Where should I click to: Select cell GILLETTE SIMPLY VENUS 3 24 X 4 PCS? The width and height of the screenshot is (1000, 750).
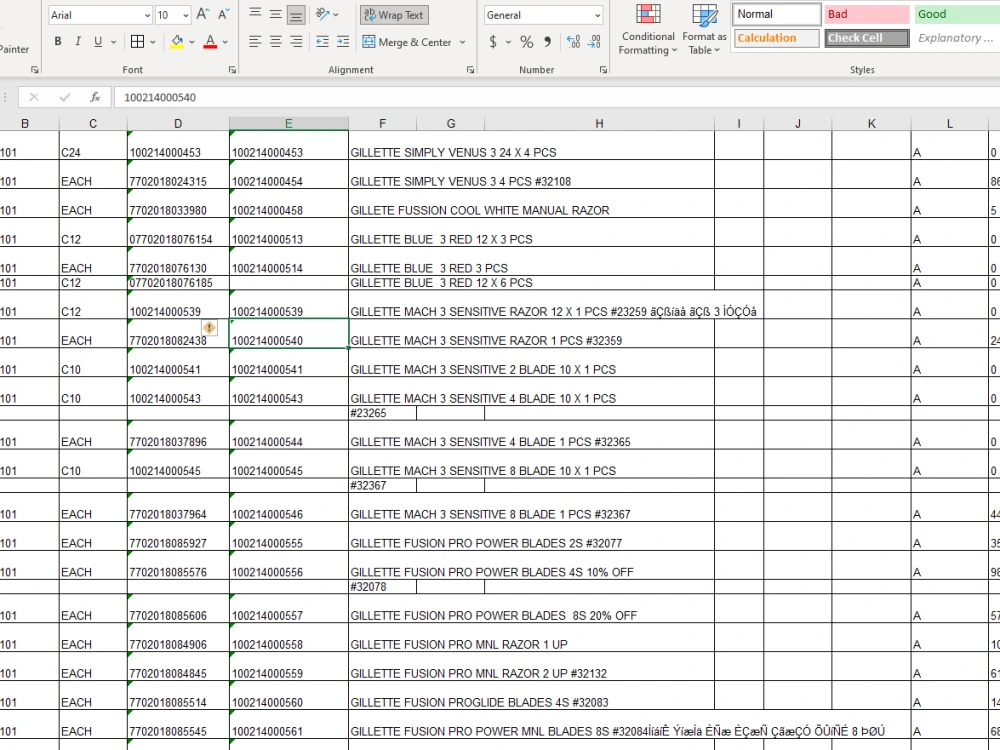pos(531,145)
